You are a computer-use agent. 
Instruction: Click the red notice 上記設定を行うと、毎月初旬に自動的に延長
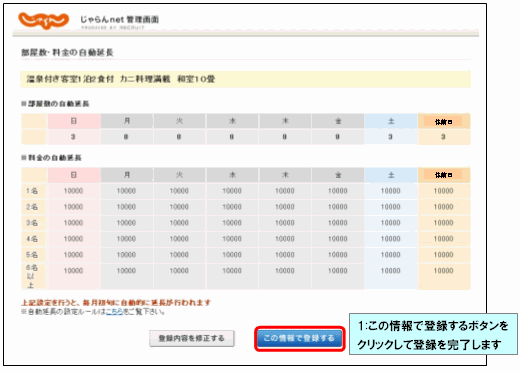116,303
